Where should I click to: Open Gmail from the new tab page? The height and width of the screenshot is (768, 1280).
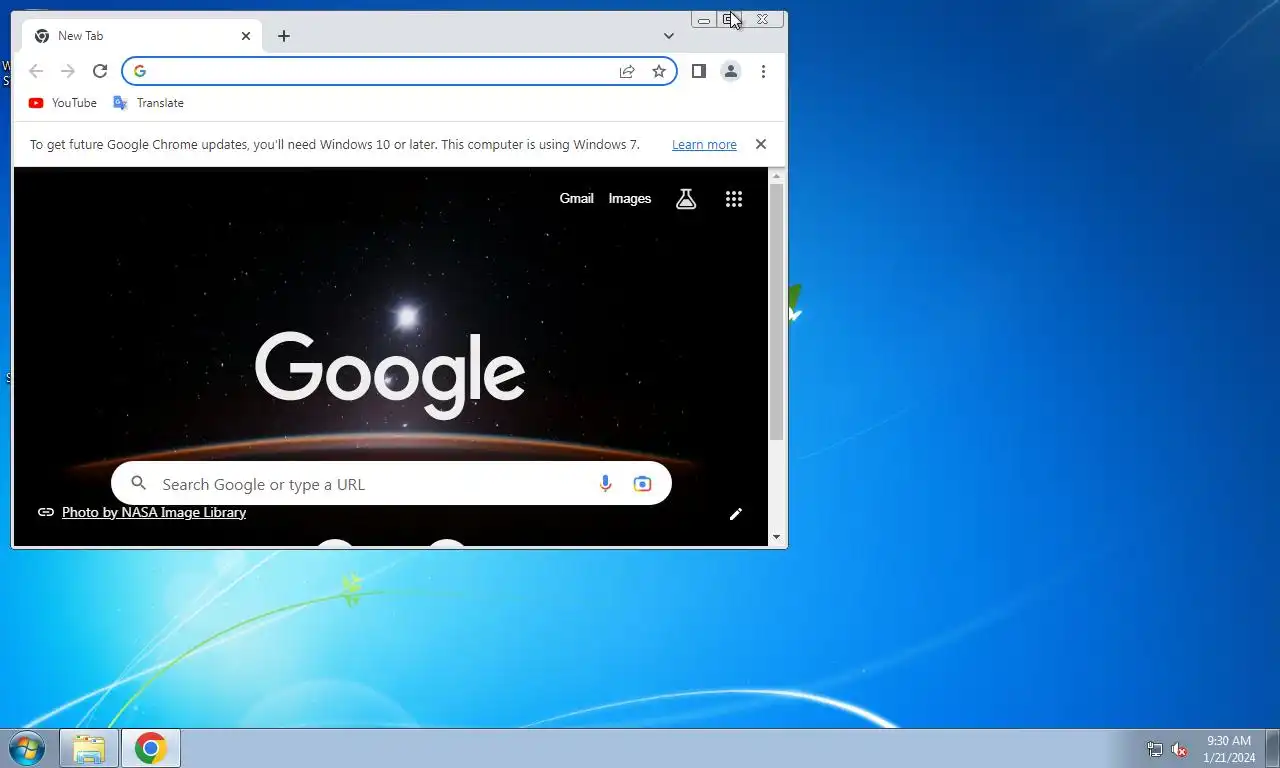(576, 198)
